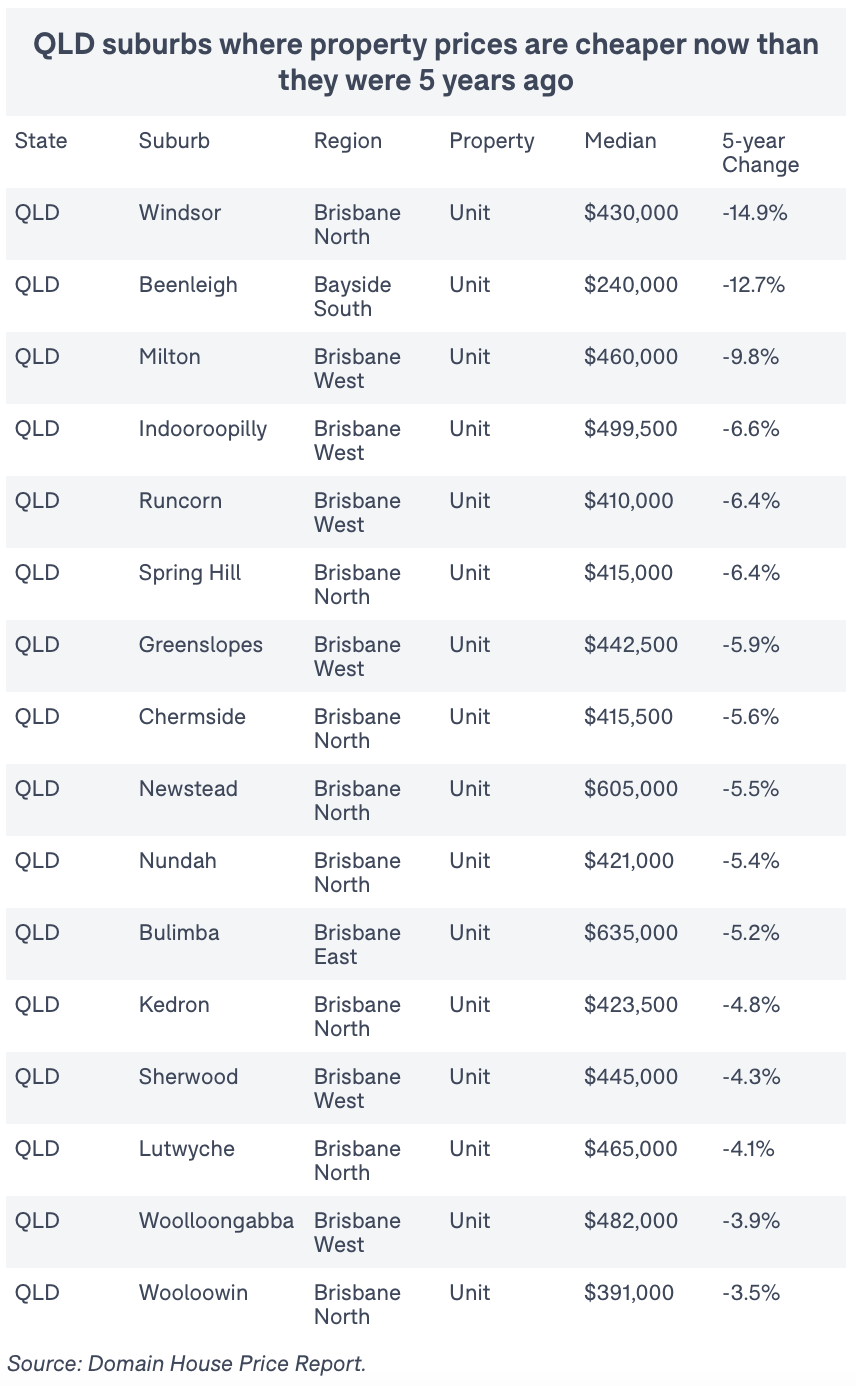The image size is (856, 1386).
Task: Select the Spring Hill suburb cell
Action: pyautogui.click(x=190, y=573)
